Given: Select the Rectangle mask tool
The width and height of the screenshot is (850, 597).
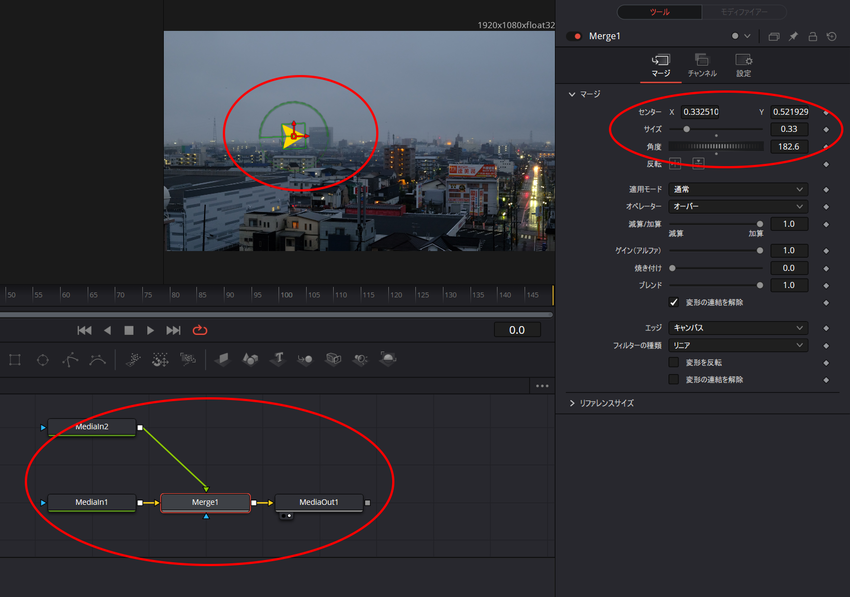Looking at the screenshot, I should click(15, 360).
